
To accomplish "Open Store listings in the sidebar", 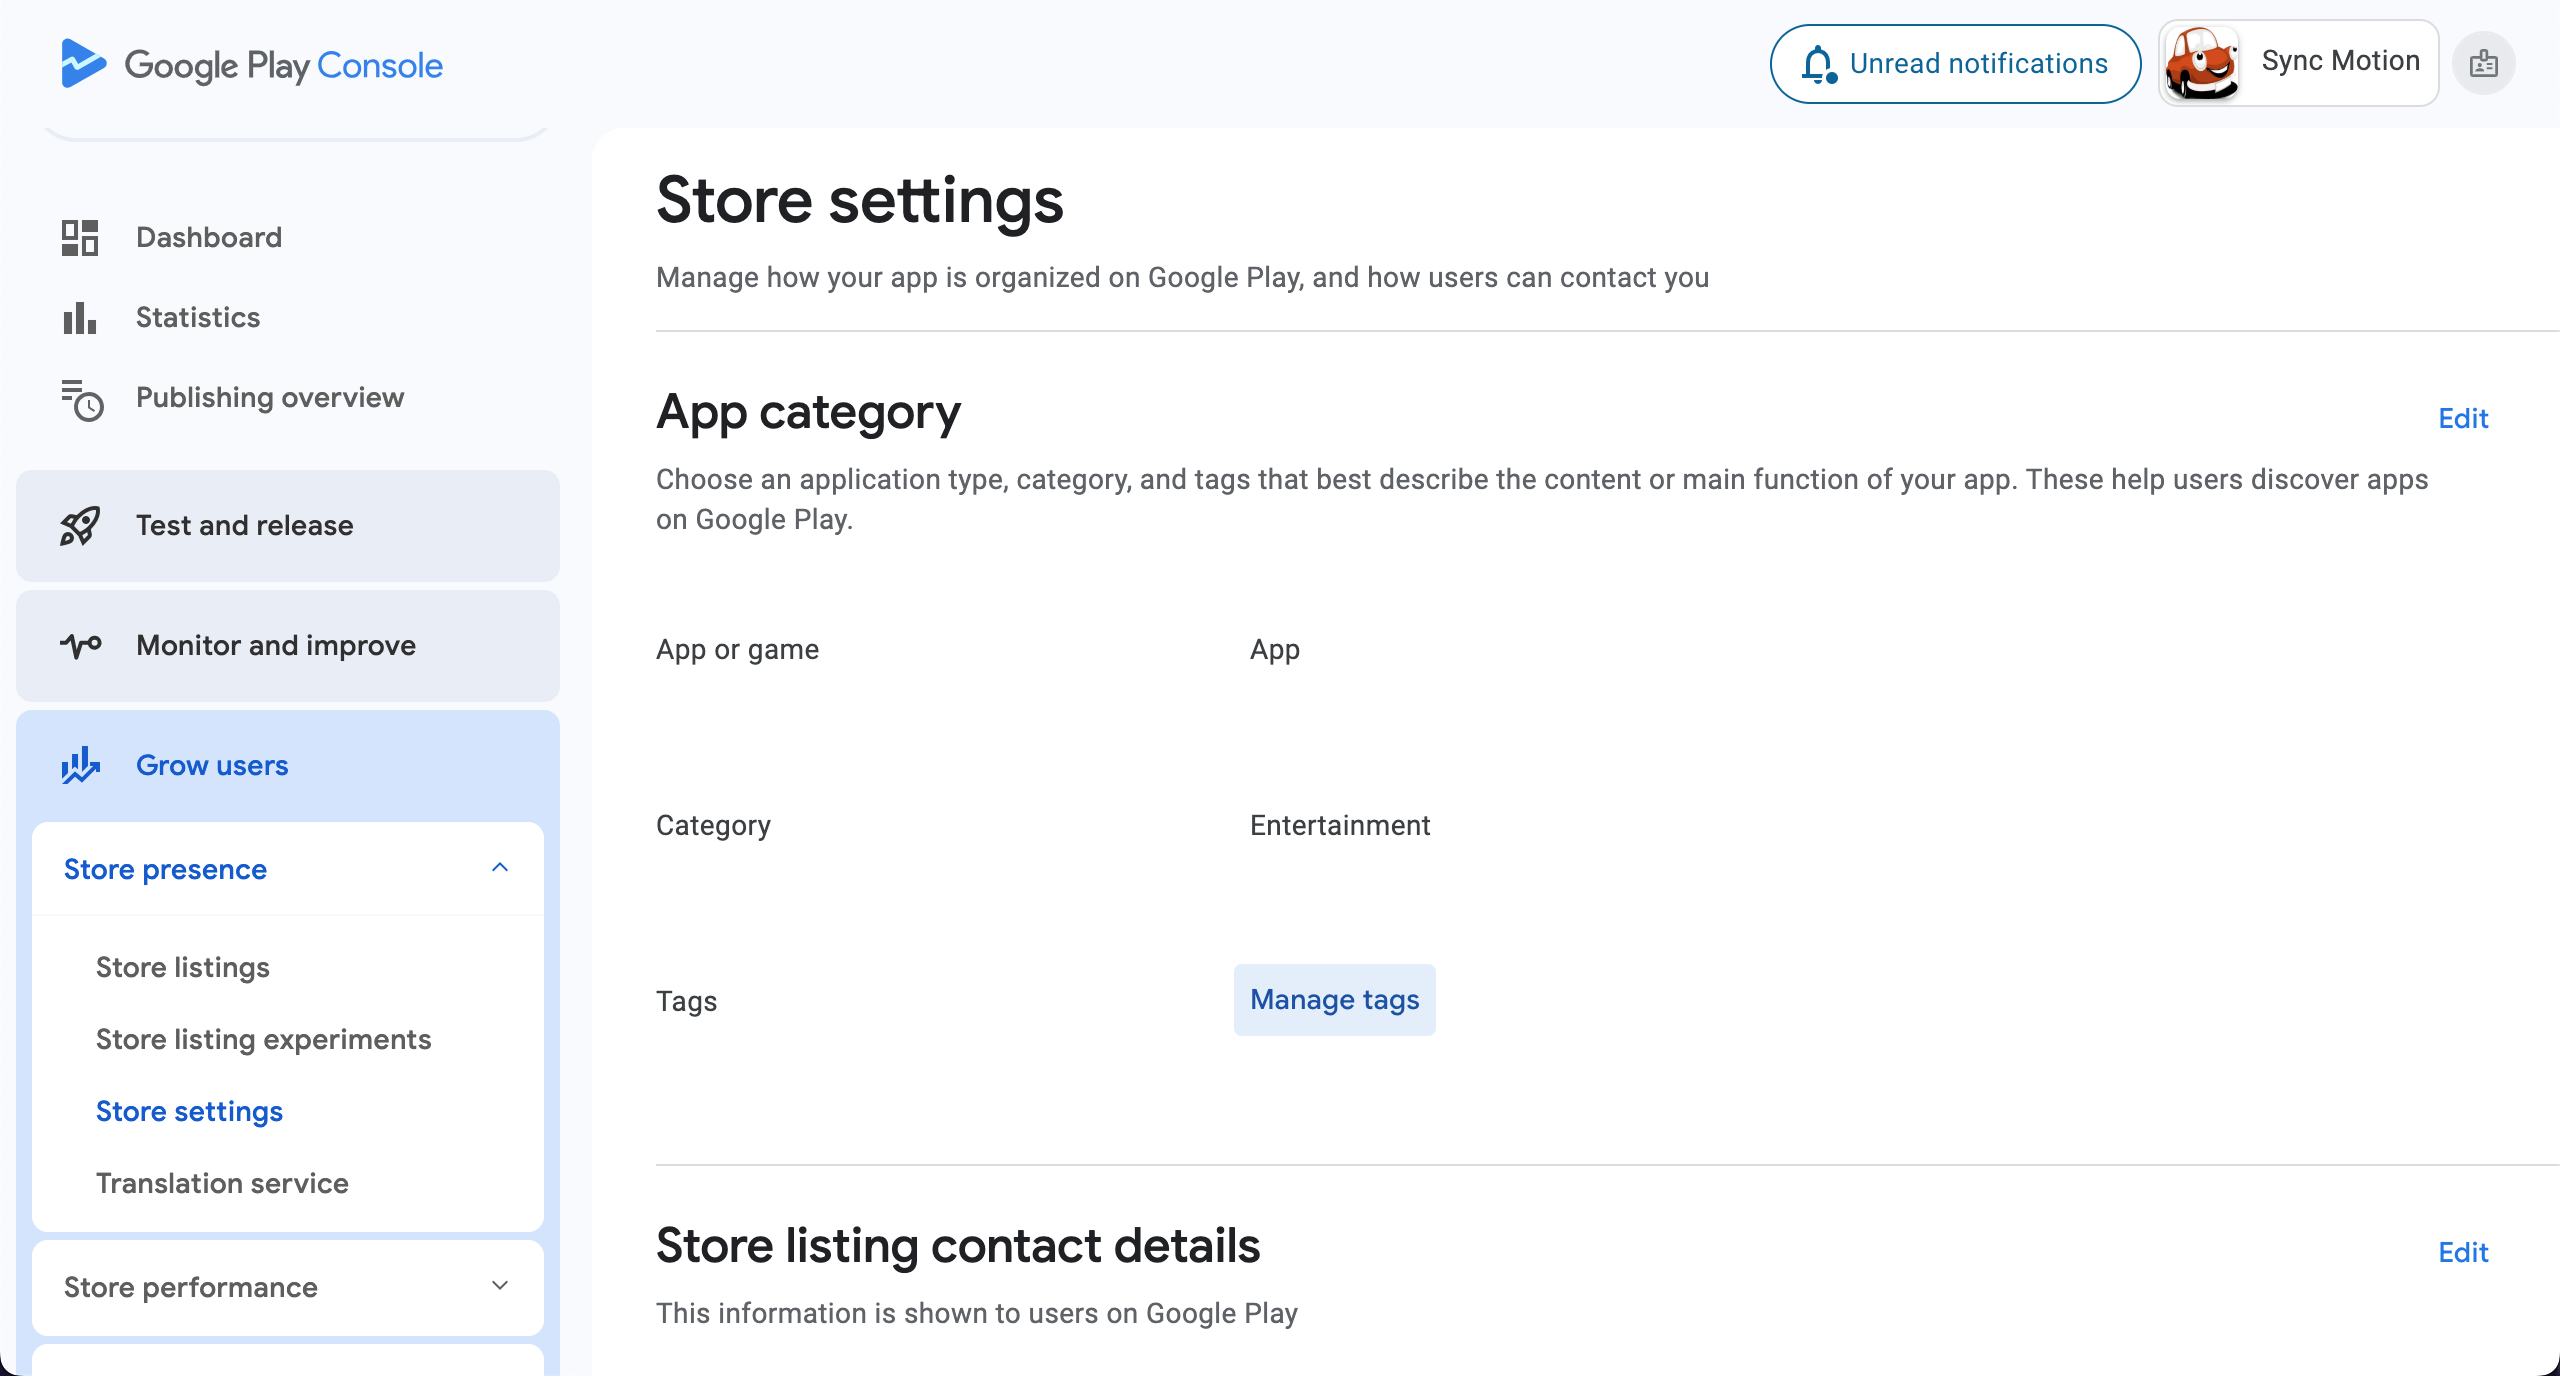I will click(183, 968).
